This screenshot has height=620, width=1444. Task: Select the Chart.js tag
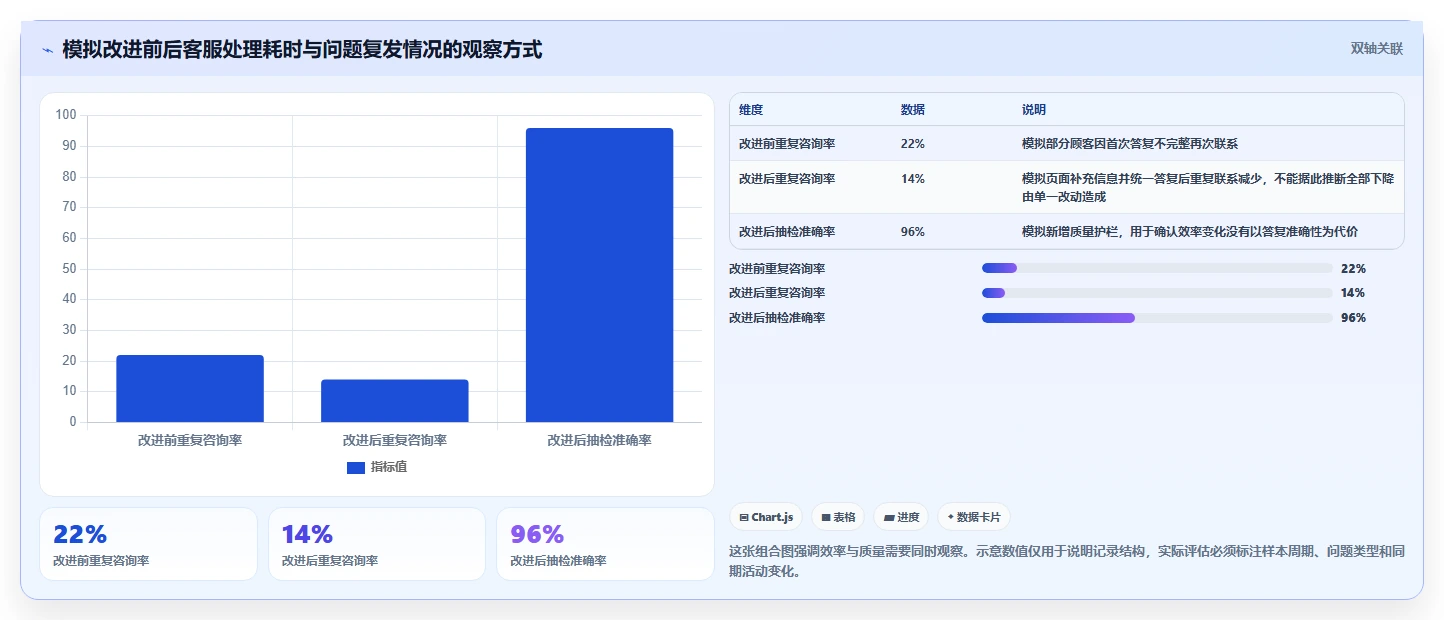(766, 517)
